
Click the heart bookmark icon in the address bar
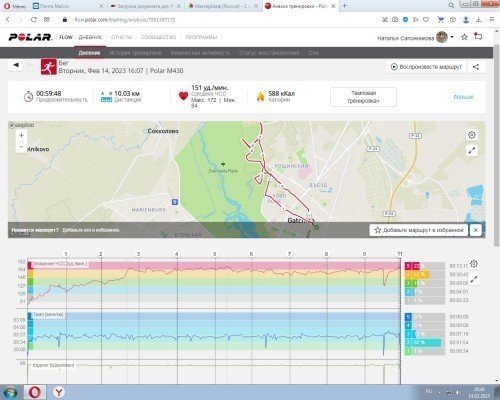coord(426,20)
